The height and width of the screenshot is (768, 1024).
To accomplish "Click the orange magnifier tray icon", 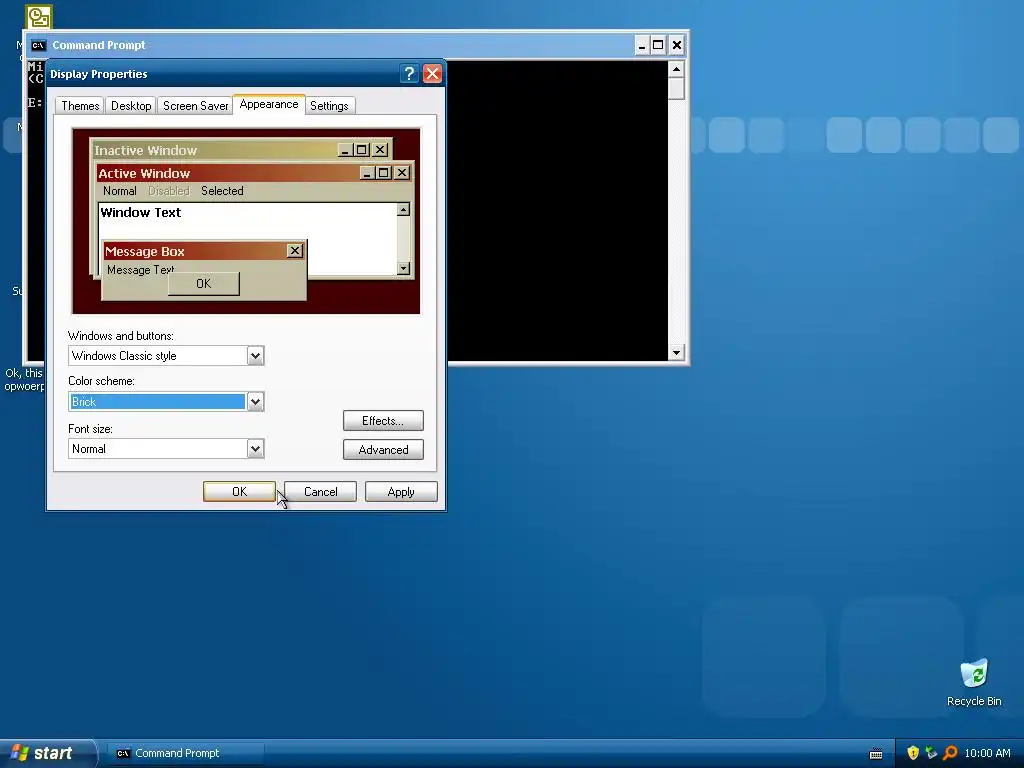I will 950,753.
